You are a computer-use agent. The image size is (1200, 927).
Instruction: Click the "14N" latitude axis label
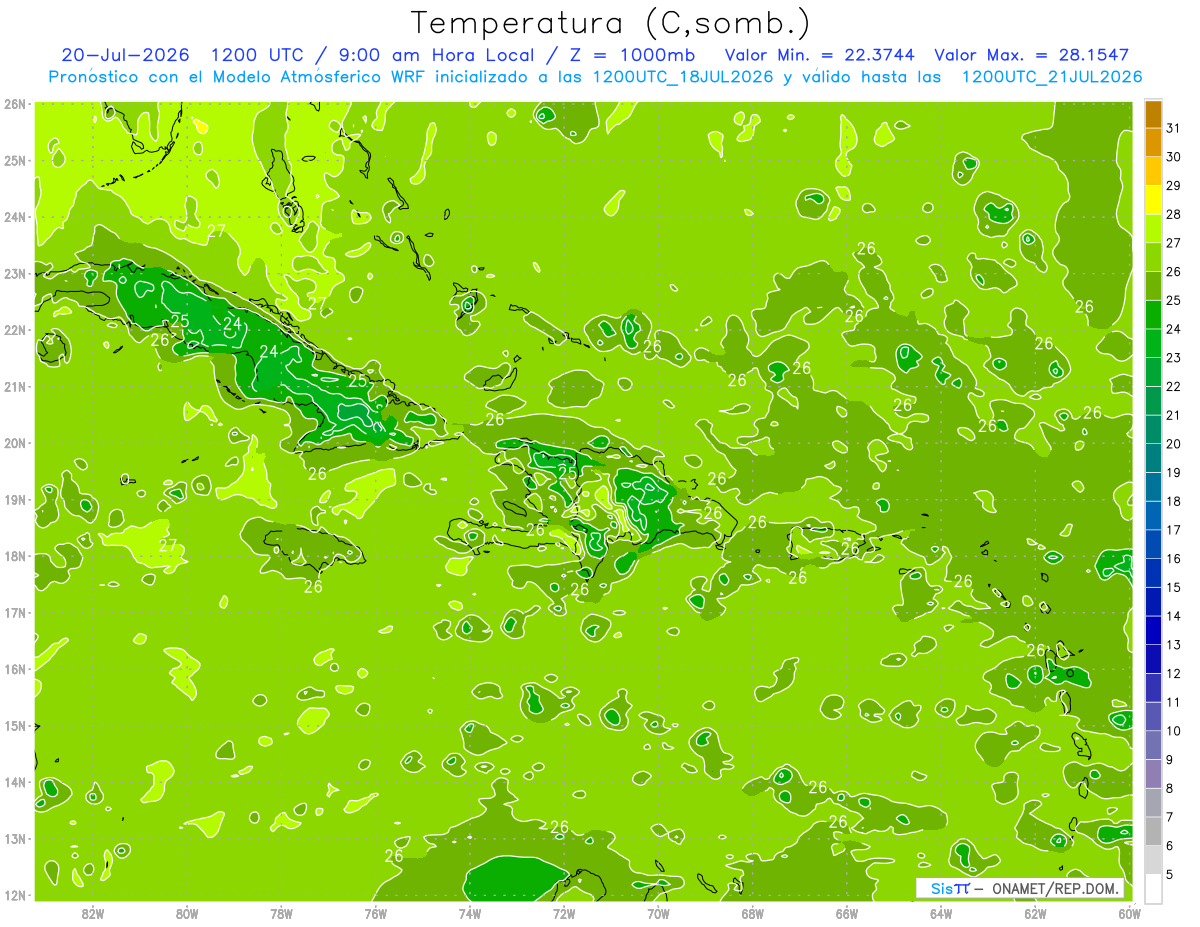click(x=15, y=782)
